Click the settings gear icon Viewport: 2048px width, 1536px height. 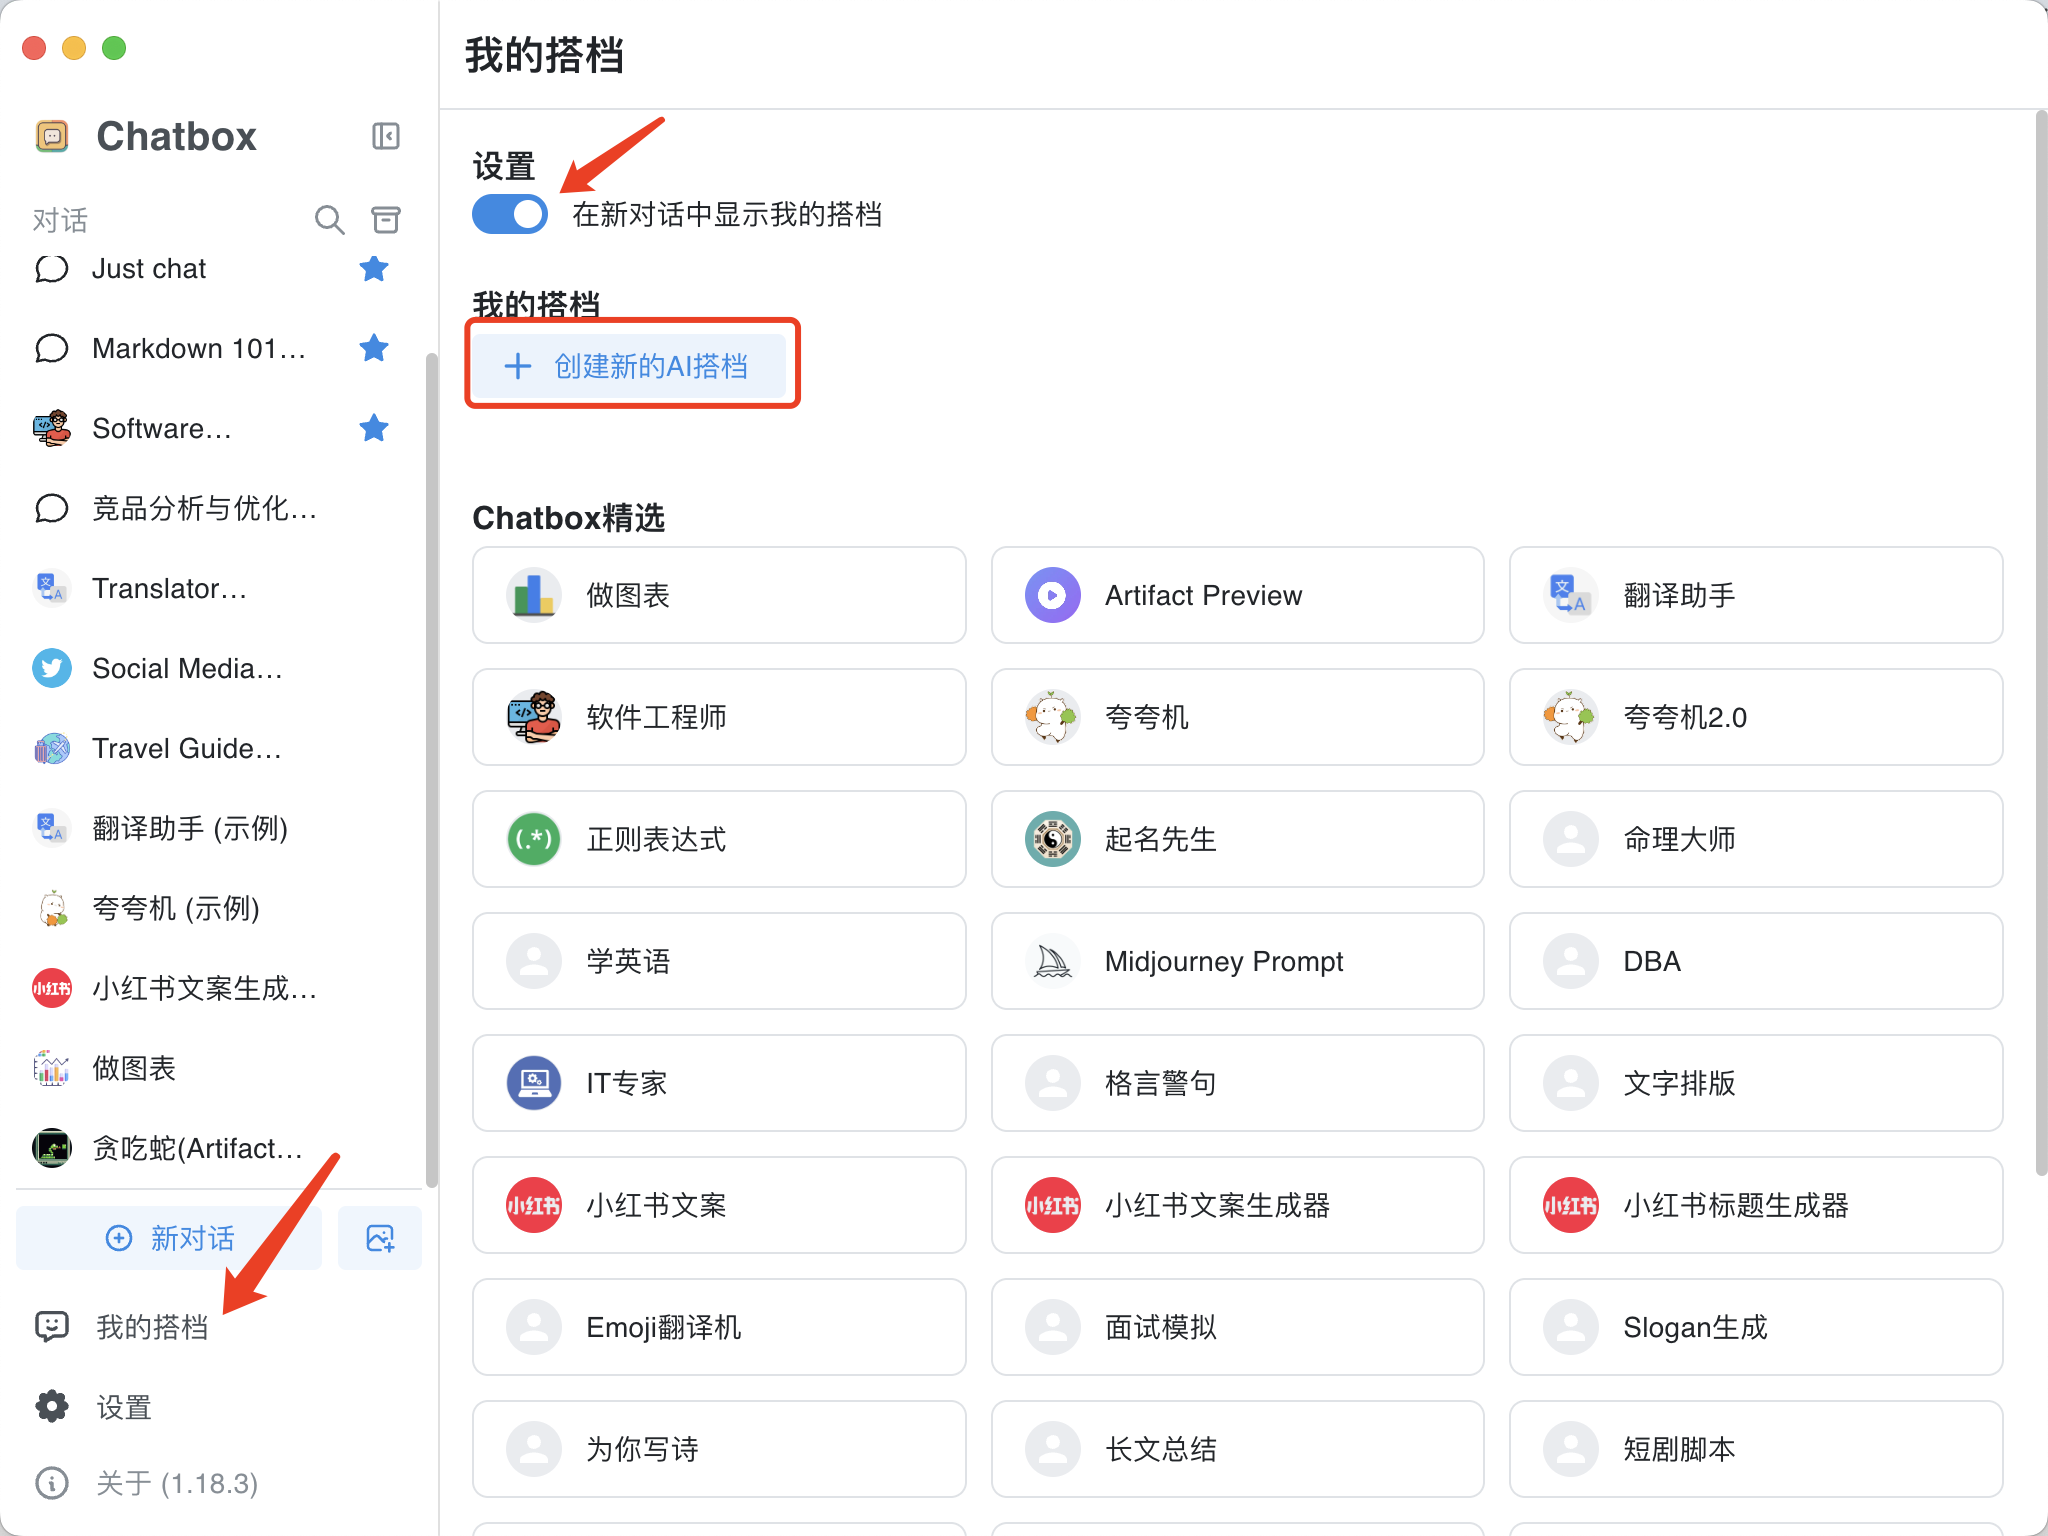52,1407
